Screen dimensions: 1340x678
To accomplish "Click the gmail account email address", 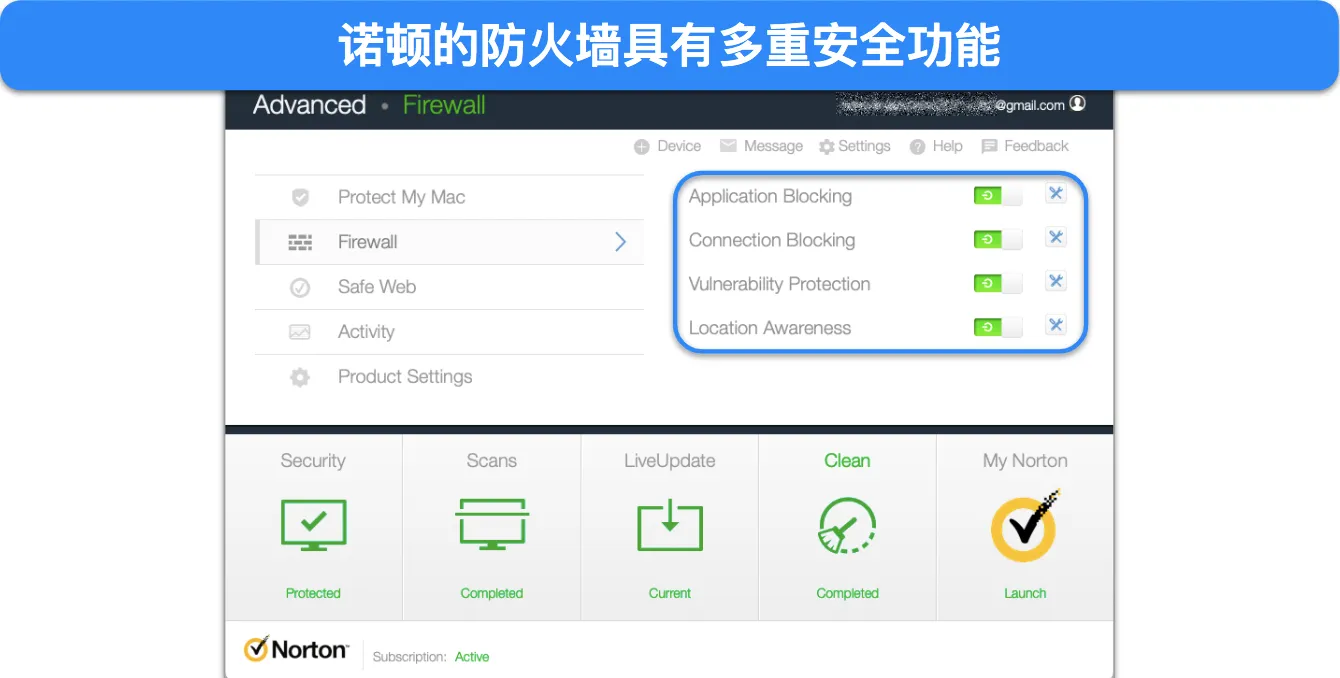I will pos(950,105).
